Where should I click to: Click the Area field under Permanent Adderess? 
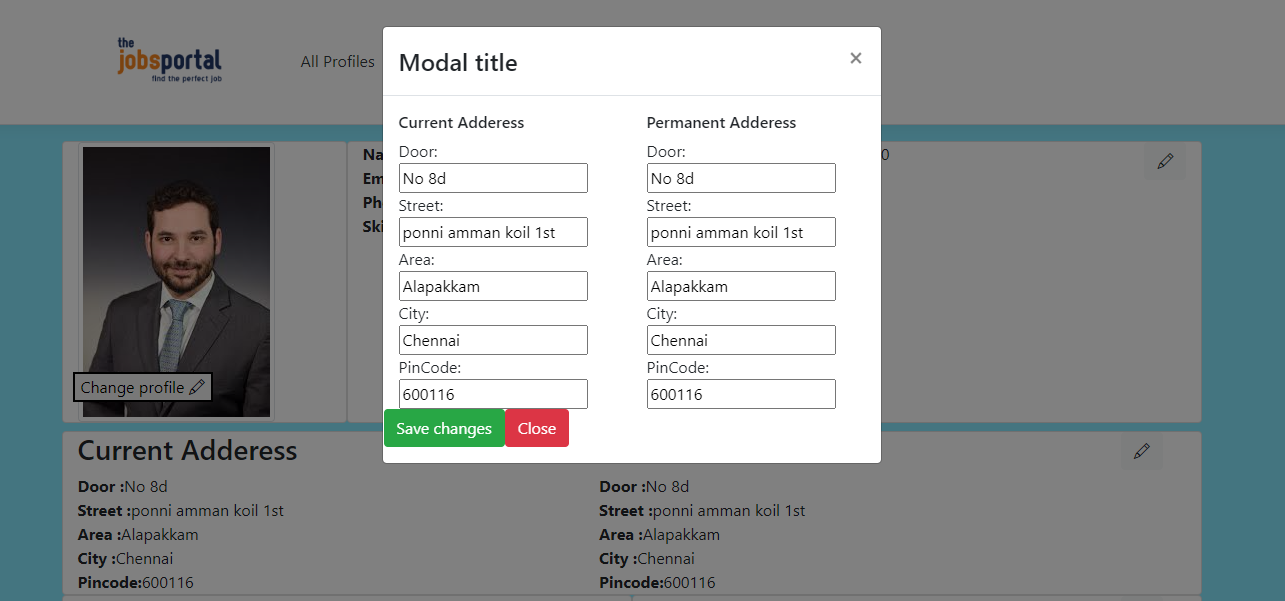(x=740, y=285)
